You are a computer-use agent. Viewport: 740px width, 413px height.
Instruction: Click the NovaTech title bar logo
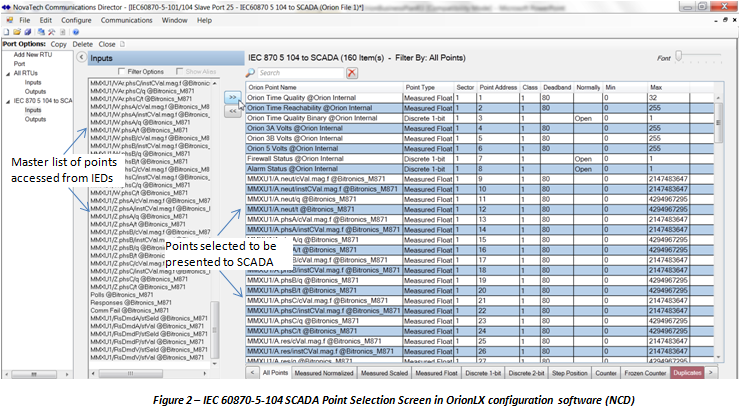click(x=6, y=7)
